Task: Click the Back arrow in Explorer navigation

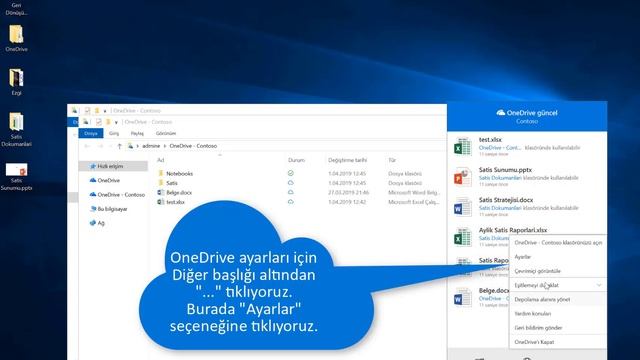Action: (x=87, y=146)
